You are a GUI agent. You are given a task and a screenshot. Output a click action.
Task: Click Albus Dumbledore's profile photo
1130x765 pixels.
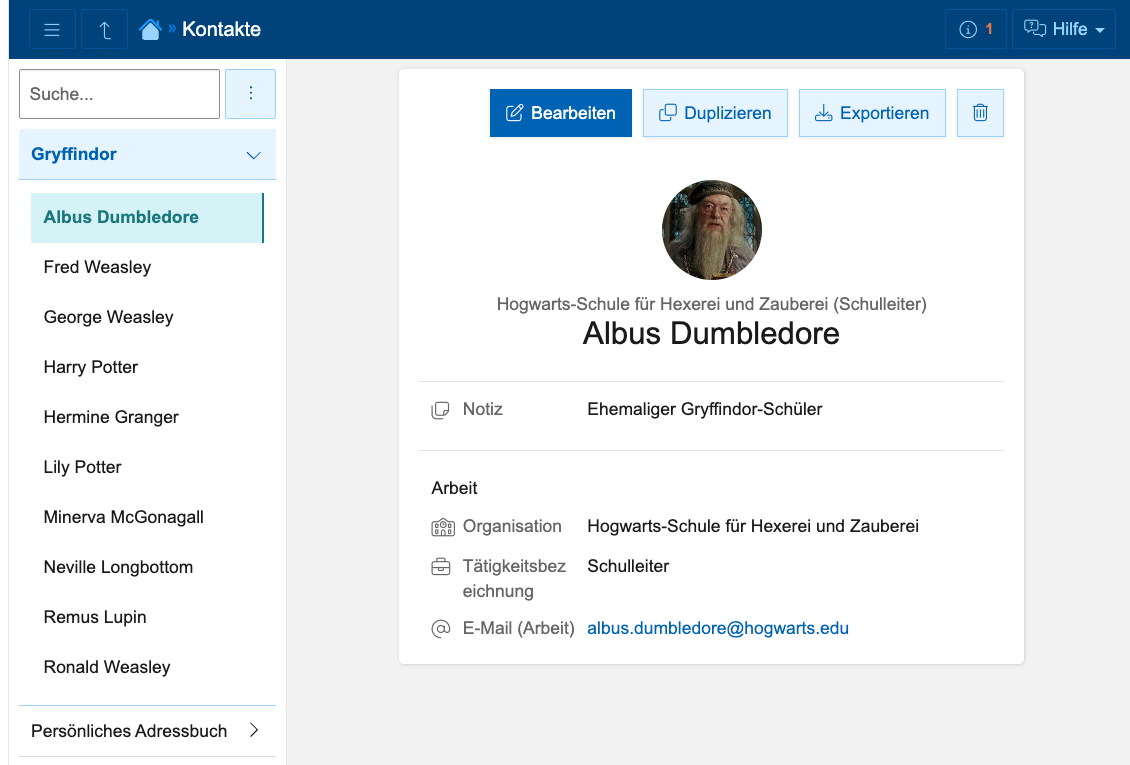pyautogui.click(x=711, y=230)
